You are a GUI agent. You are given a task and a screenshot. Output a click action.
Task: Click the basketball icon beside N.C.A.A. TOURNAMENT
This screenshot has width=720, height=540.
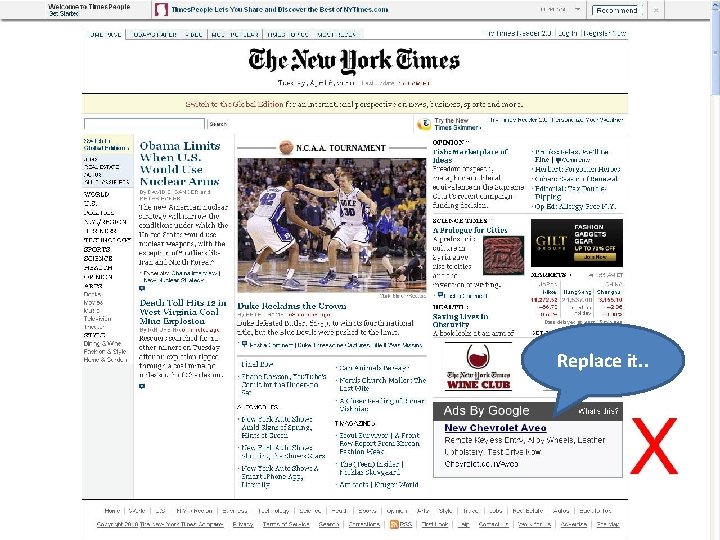(286, 147)
